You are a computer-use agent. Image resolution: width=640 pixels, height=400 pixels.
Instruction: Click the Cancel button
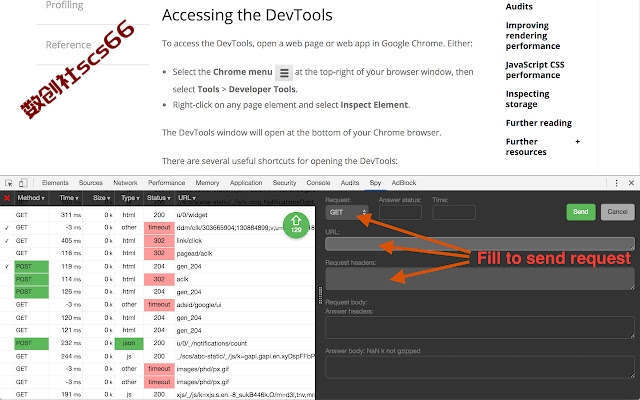click(618, 212)
